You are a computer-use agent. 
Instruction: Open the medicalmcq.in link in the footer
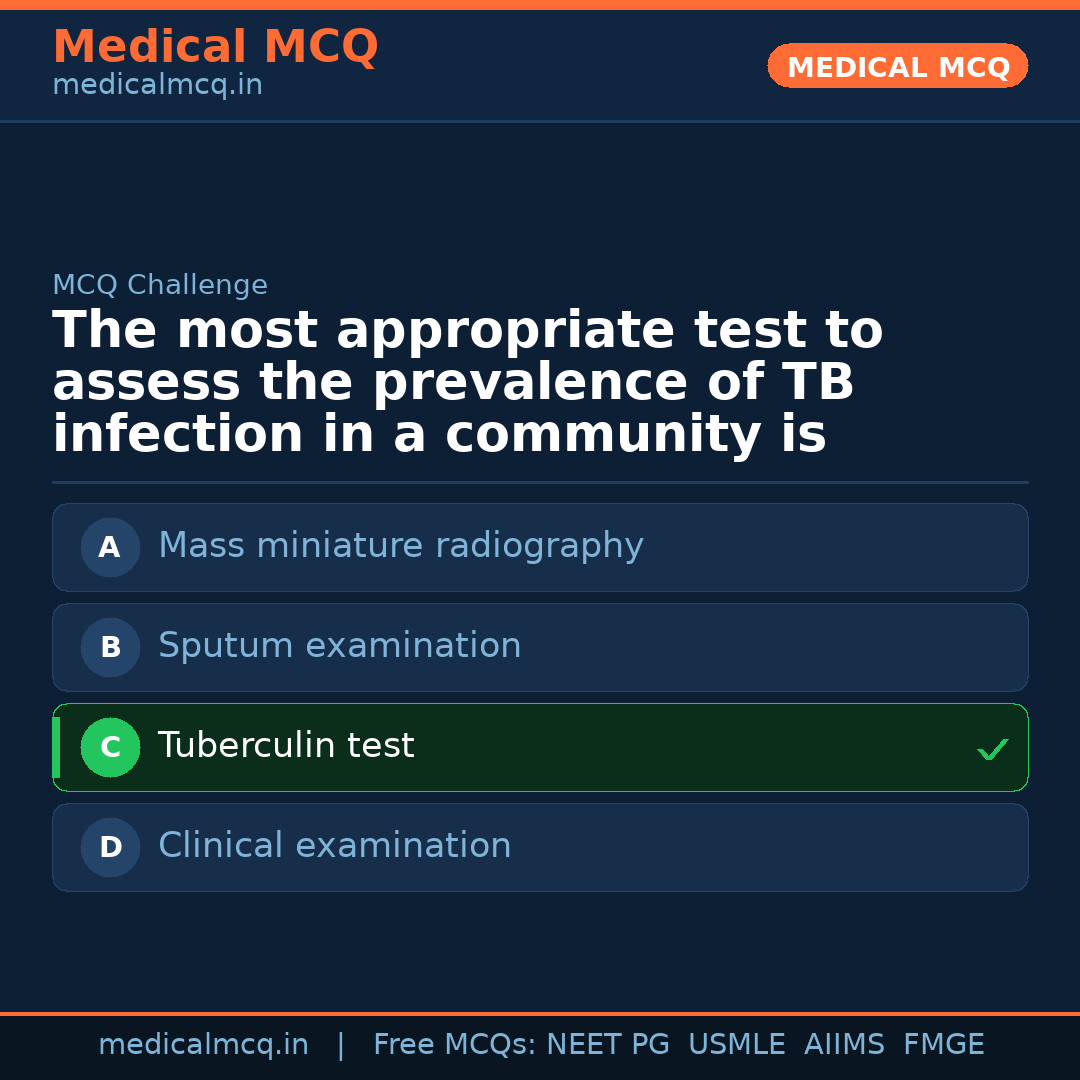point(203,1045)
